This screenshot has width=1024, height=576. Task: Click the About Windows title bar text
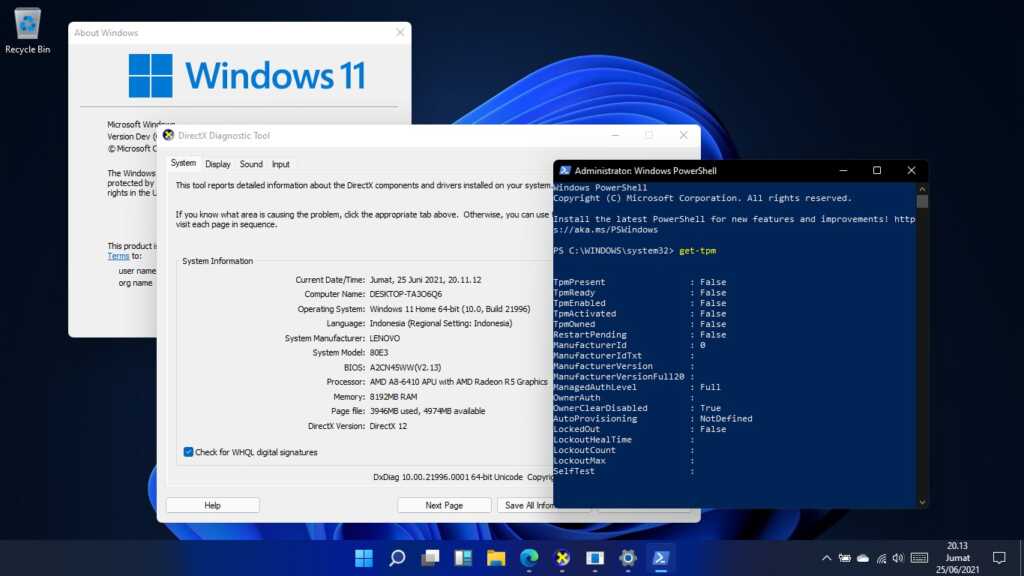point(106,33)
